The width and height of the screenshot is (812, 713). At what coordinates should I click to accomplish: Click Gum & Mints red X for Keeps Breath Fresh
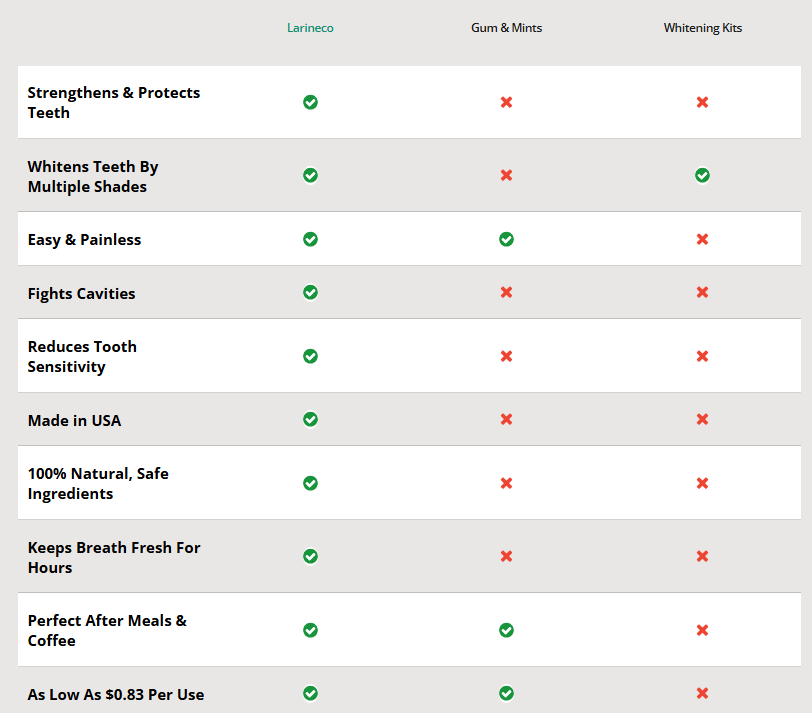(506, 556)
